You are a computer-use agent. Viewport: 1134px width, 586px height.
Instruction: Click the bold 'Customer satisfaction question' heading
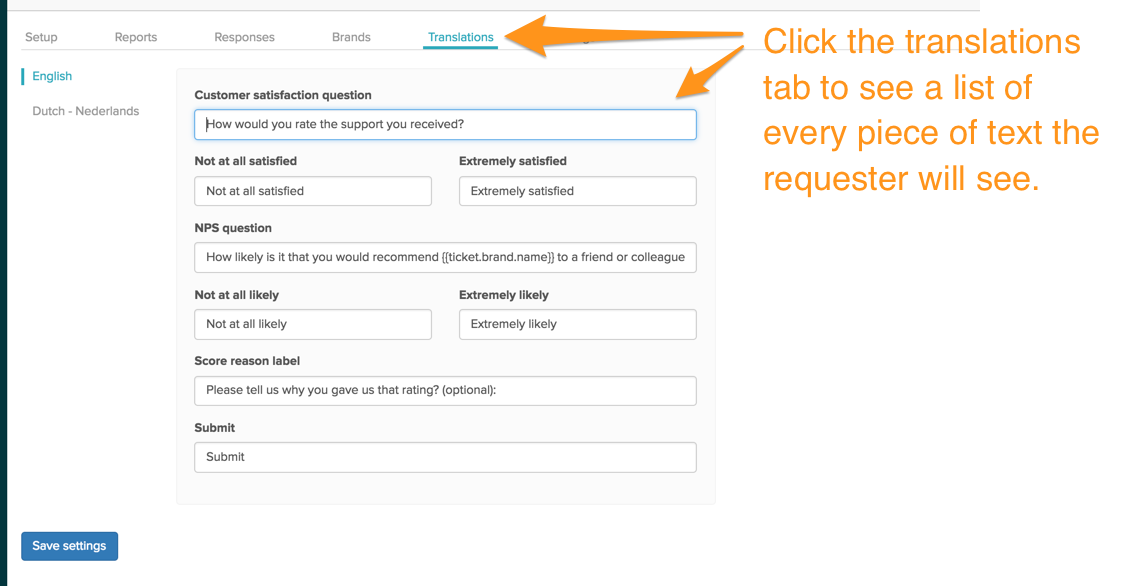coord(283,95)
